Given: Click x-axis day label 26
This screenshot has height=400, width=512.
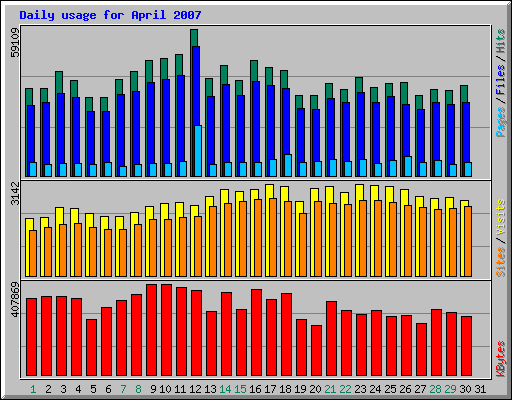Looking at the screenshot, I should [x=405, y=389].
